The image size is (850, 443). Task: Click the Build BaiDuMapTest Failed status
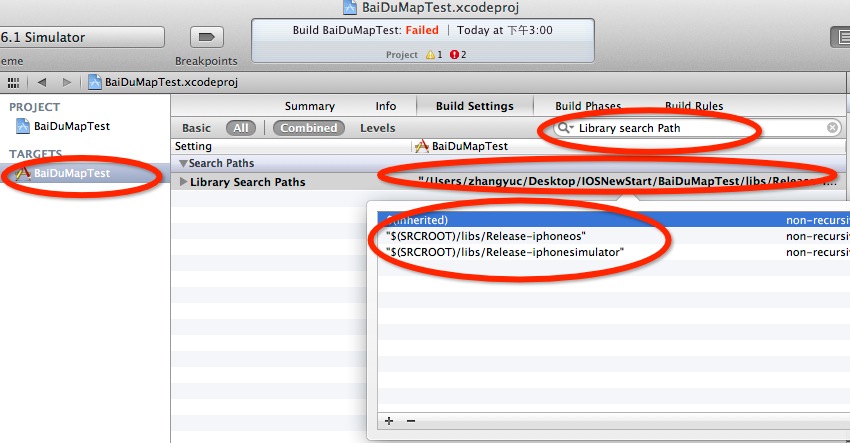coord(366,30)
